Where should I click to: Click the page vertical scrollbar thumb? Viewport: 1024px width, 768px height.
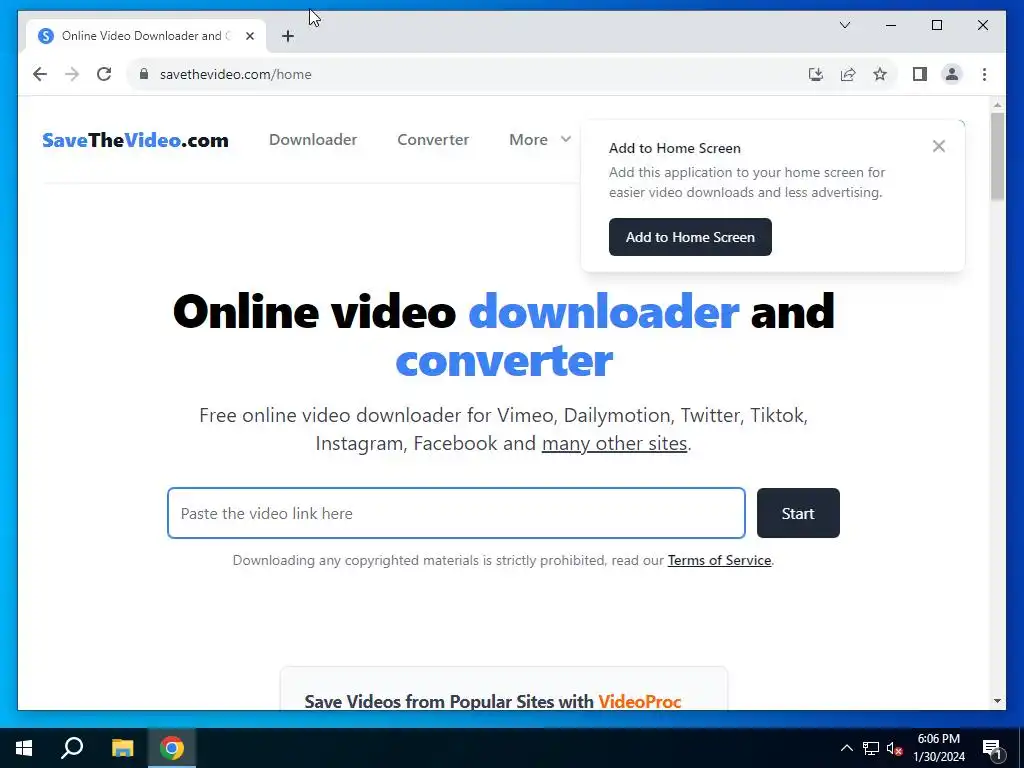pos(997,157)
